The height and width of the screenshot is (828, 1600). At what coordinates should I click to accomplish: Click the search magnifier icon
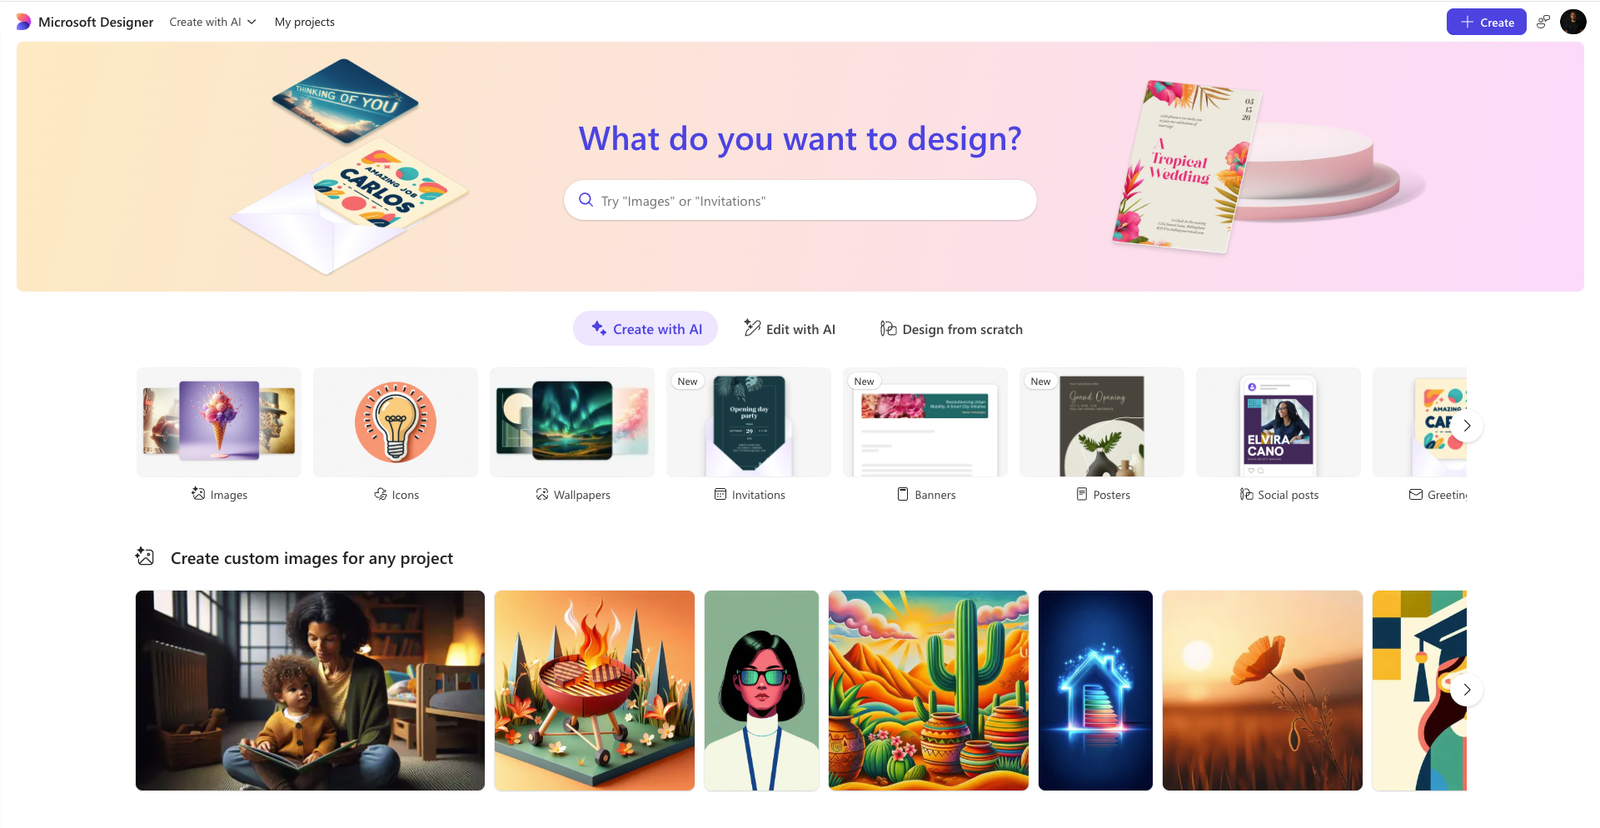tap(586, 200)
